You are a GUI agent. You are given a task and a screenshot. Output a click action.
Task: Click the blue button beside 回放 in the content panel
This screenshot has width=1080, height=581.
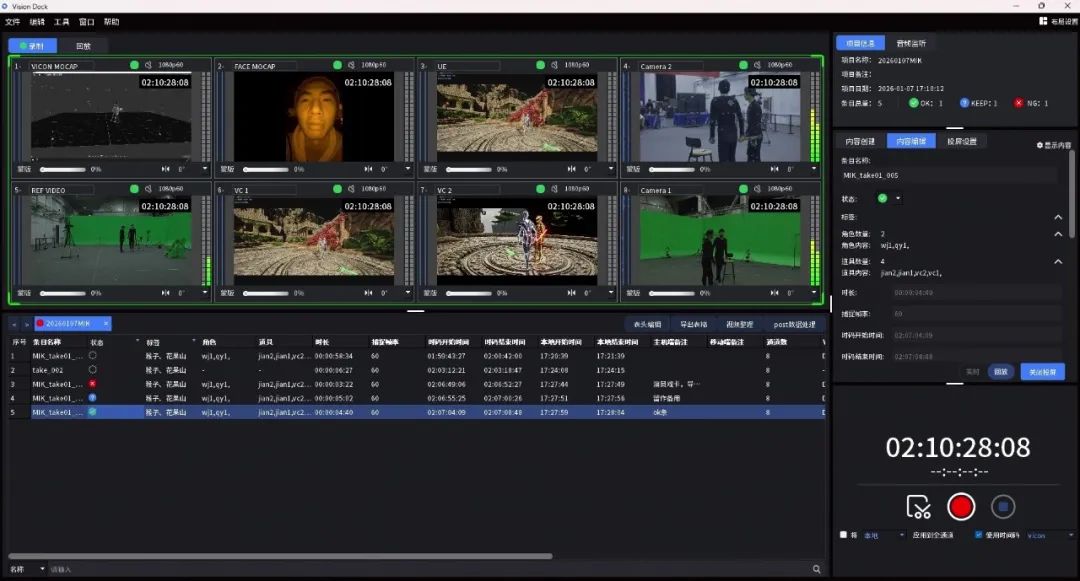tap(1043, 372)
